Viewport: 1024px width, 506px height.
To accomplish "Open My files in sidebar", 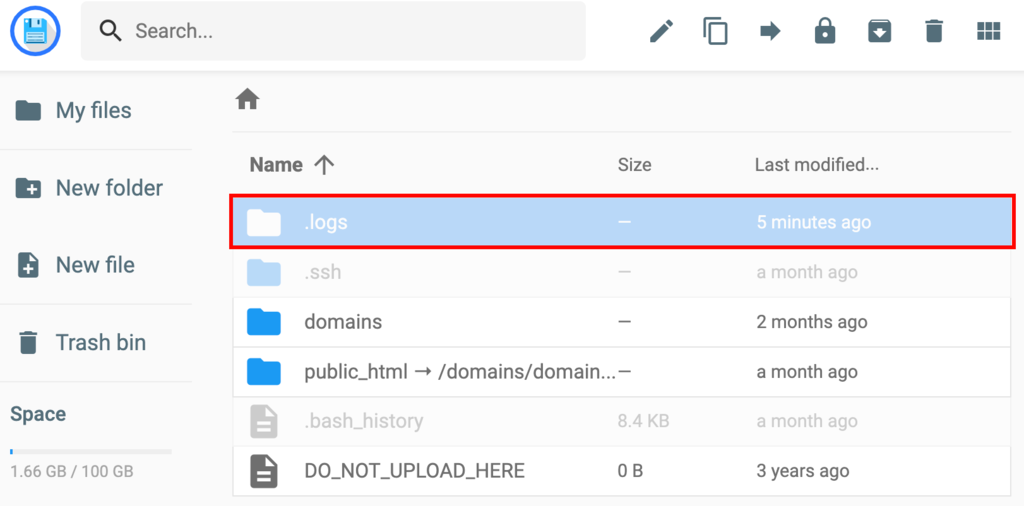I will (93, 111).
